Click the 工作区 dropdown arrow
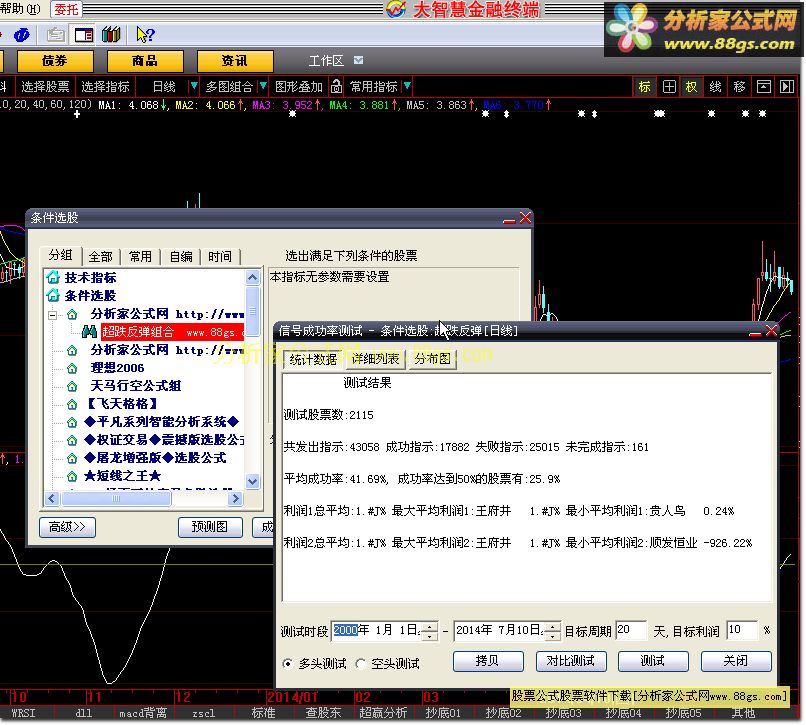Screen dimensions: 806x725 pyautogui.click(x=358, y=61)
